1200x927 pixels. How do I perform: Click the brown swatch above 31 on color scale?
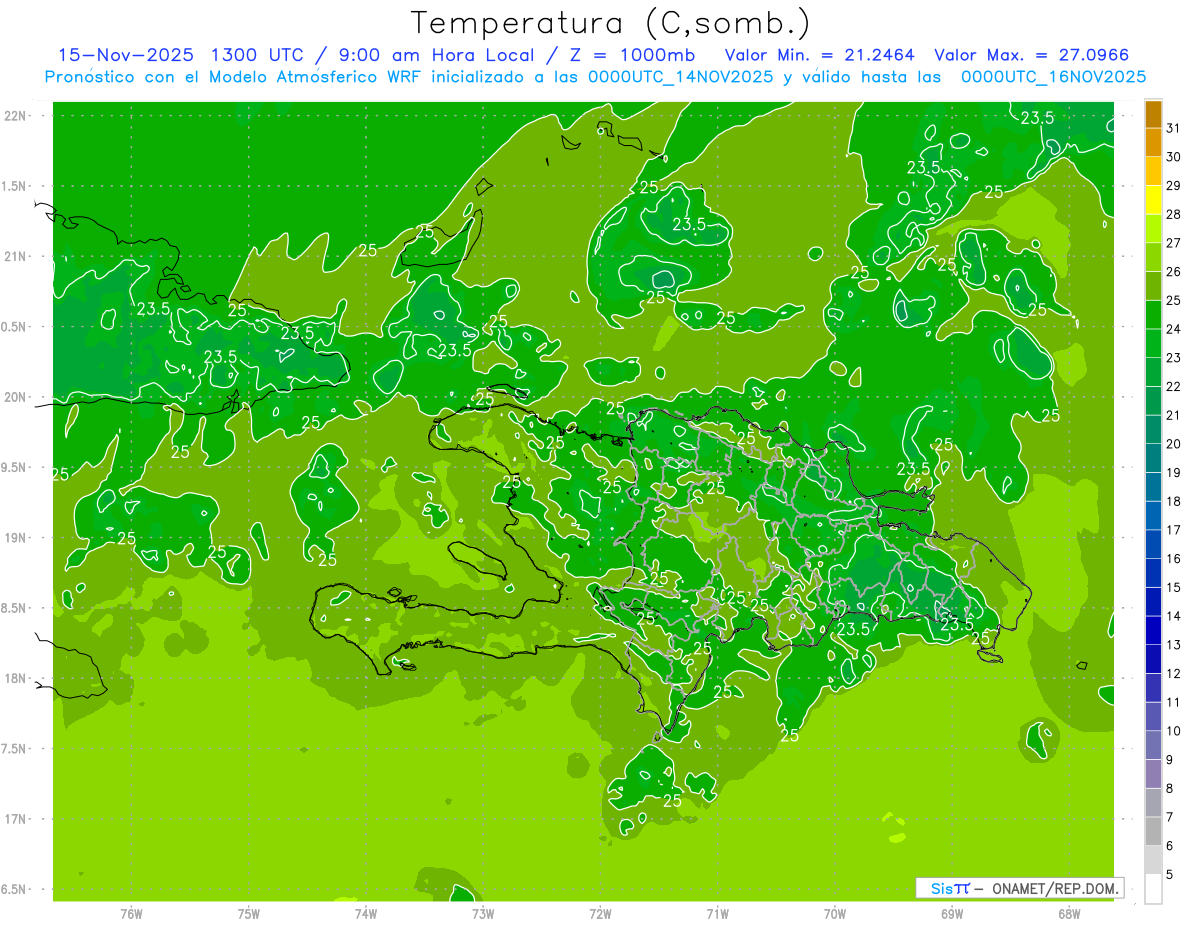[x=1153, y=114]
